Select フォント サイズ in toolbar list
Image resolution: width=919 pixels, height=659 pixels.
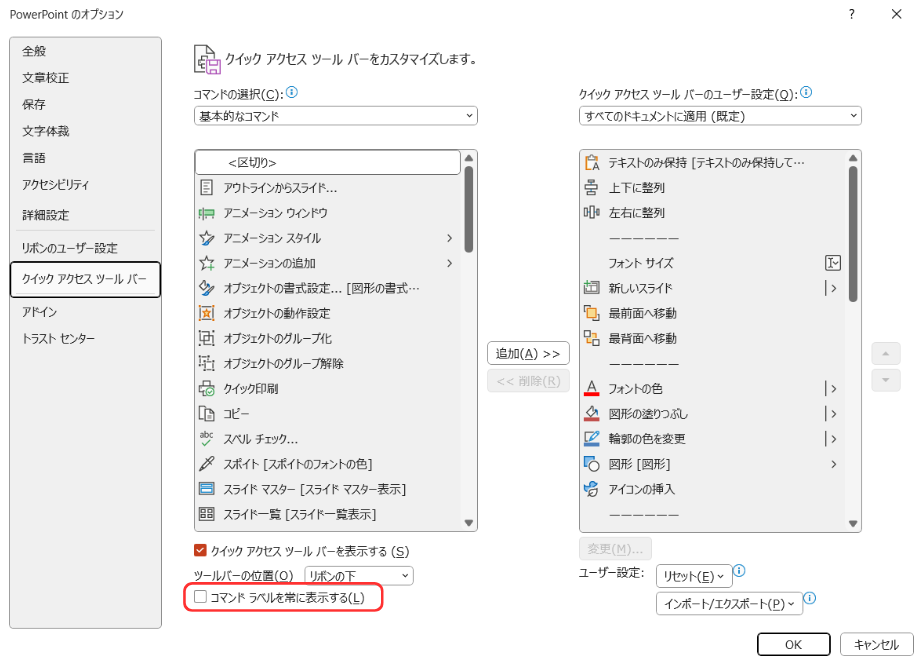point(713,263)
